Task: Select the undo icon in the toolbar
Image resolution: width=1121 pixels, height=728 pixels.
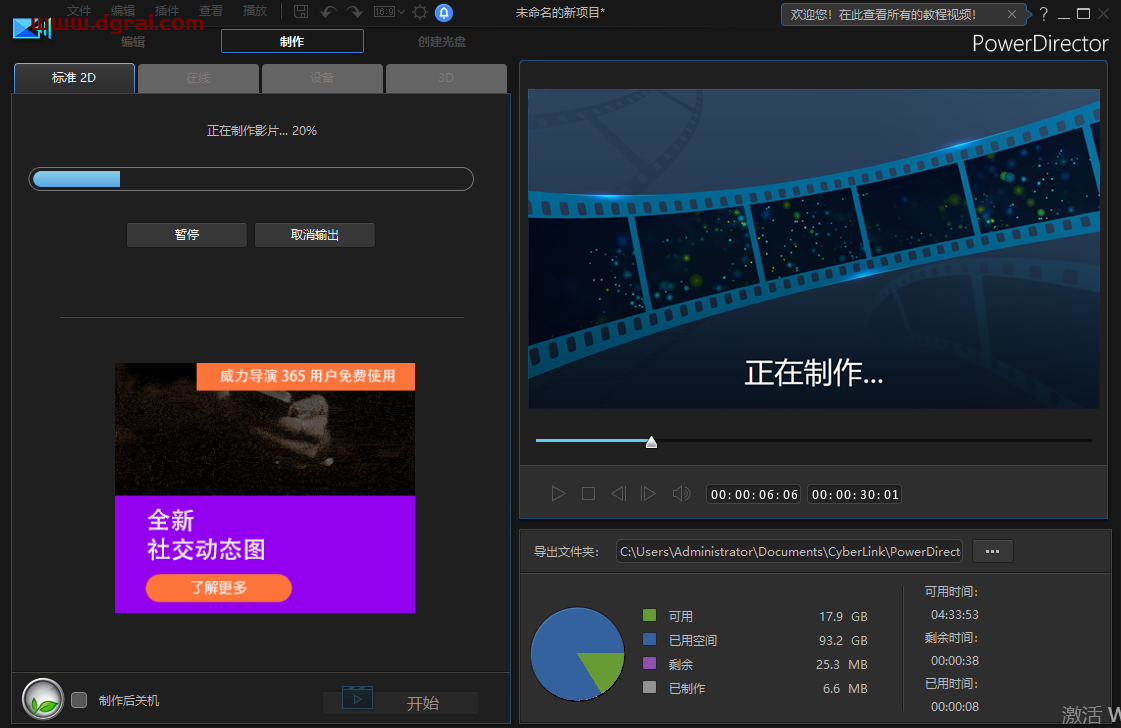Action: (x=328, y=11)
